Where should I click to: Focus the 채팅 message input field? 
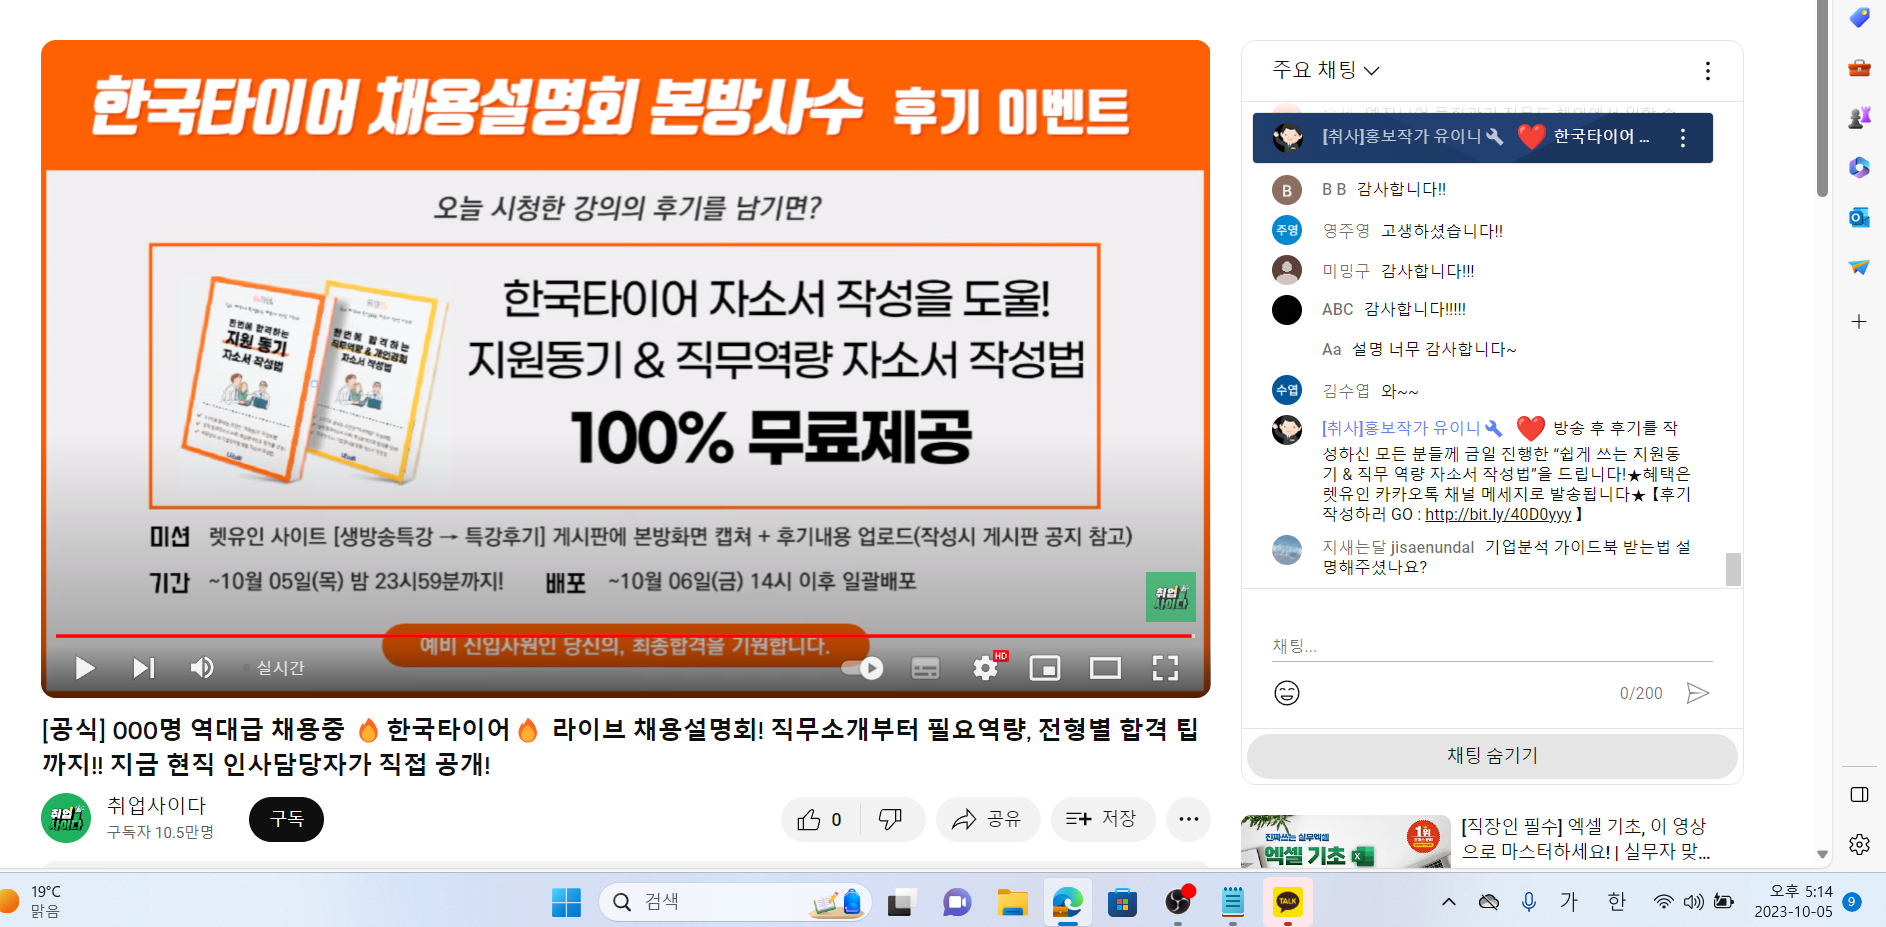1492,646
